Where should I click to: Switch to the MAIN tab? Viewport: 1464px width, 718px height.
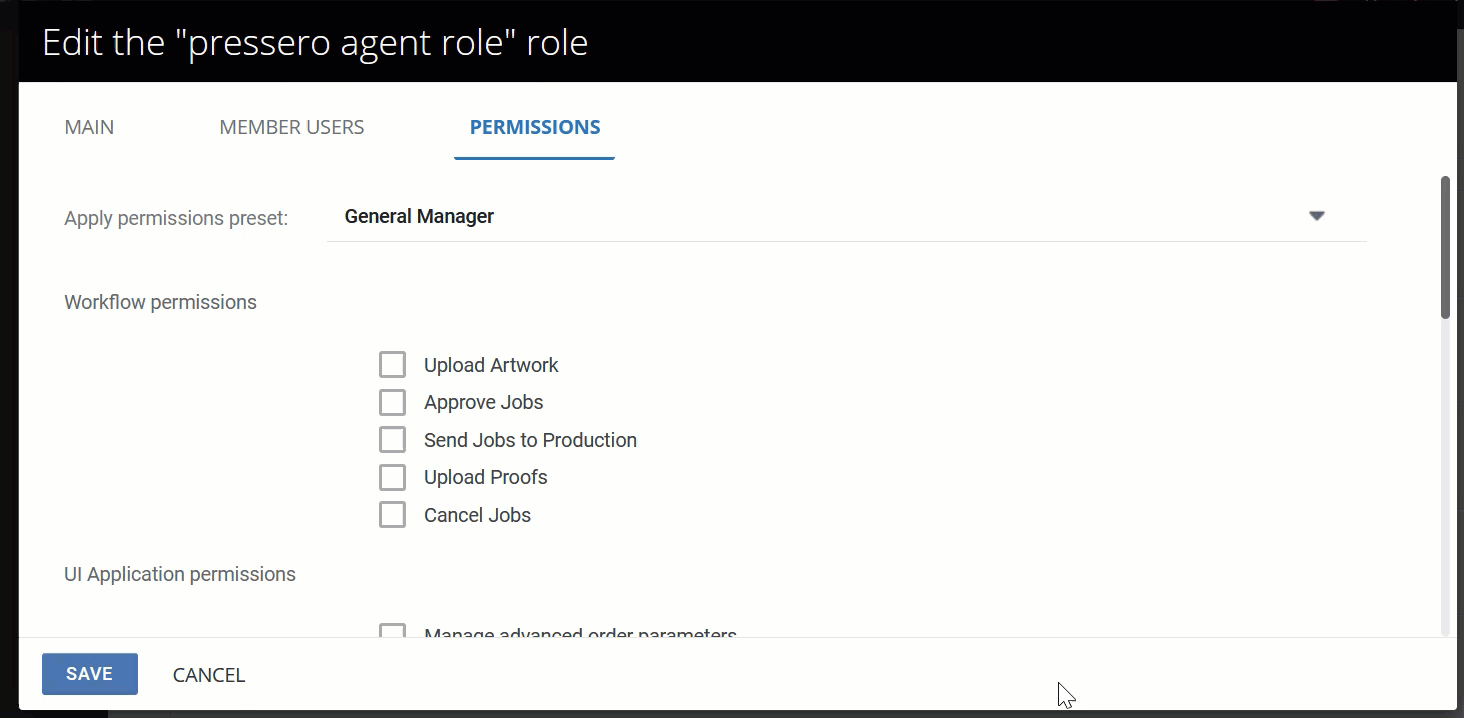89,127
